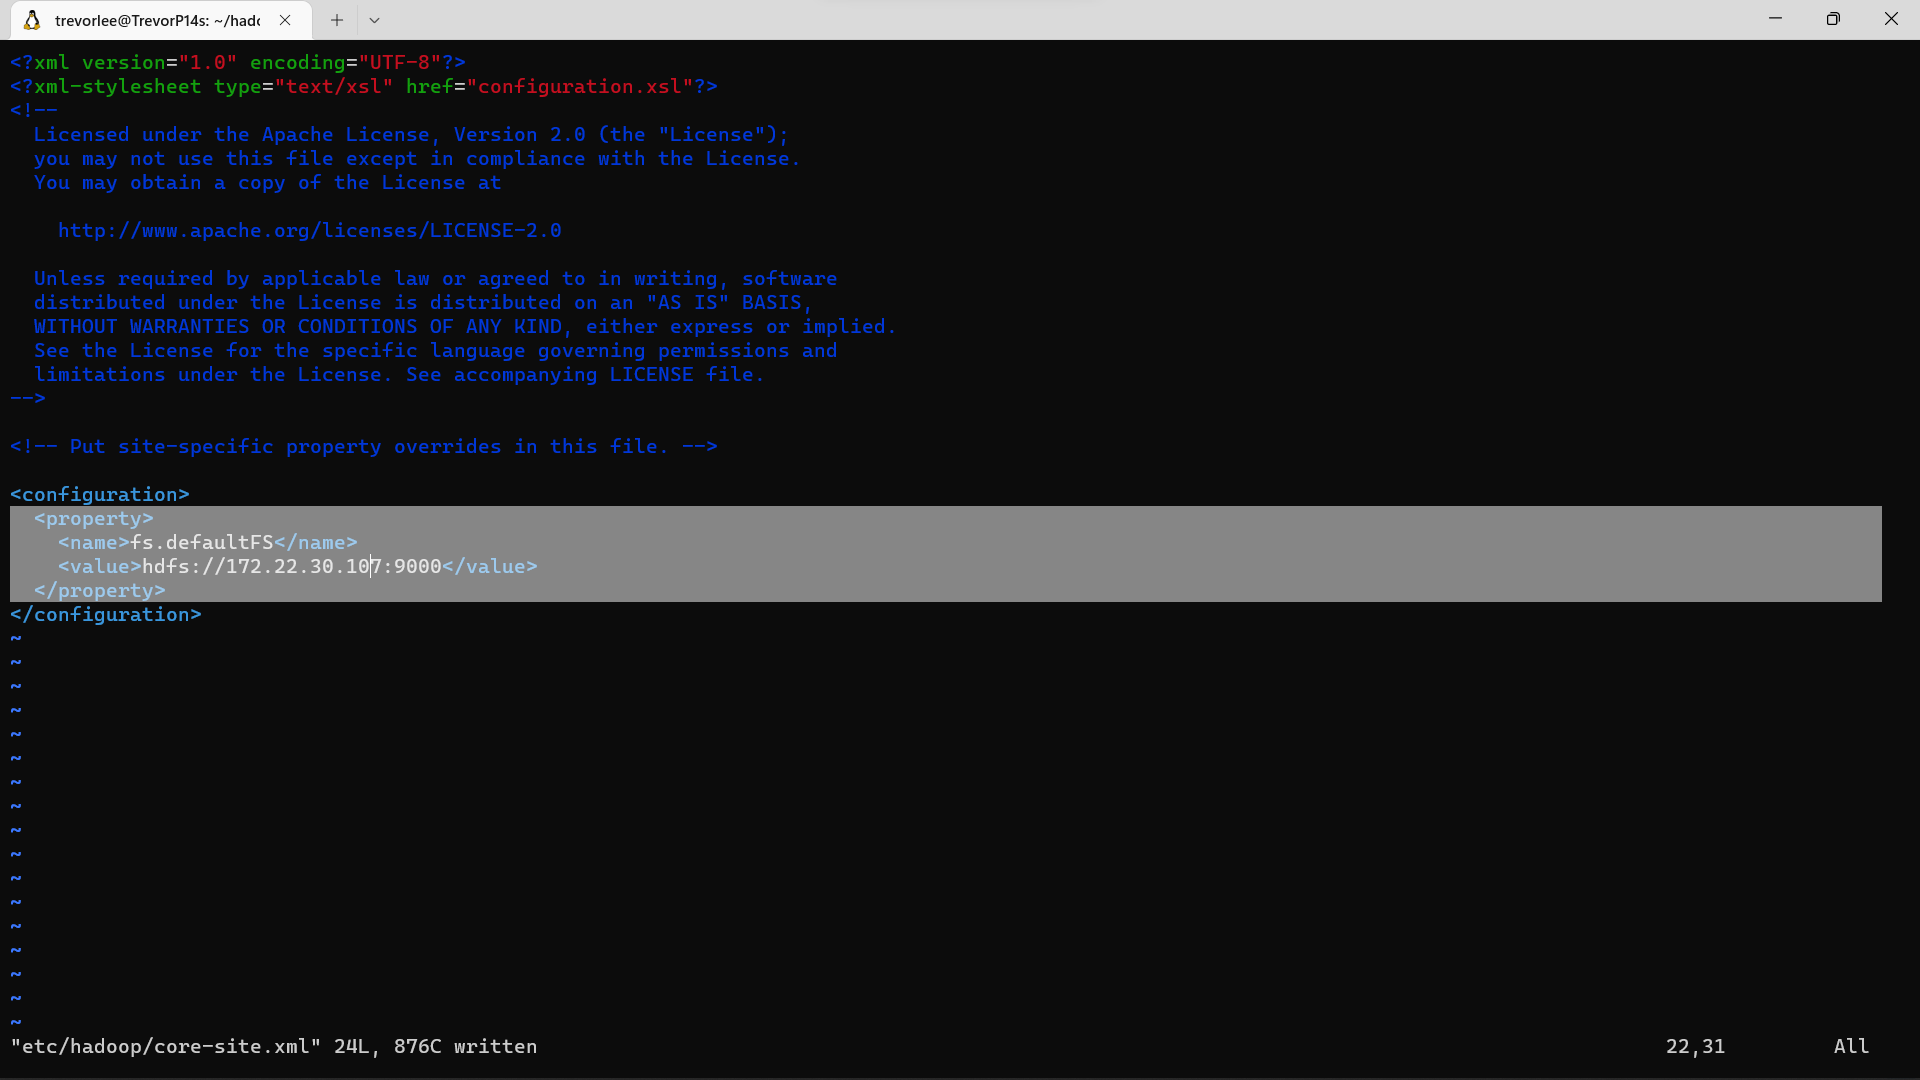Click the Apache LICENSE-2.0 URL

[310, 230]
